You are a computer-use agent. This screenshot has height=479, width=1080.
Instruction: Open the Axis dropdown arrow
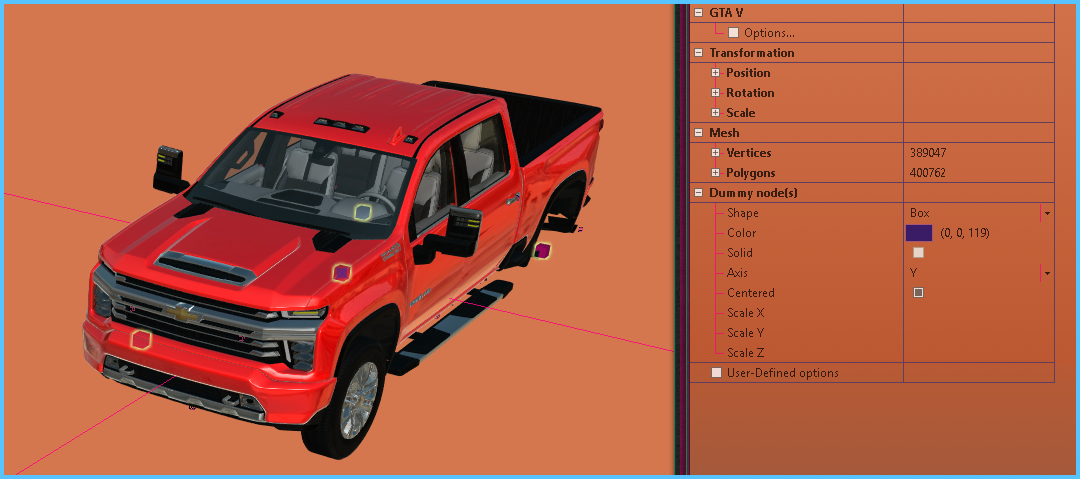pyautogui.click(x=1046, y=273)
